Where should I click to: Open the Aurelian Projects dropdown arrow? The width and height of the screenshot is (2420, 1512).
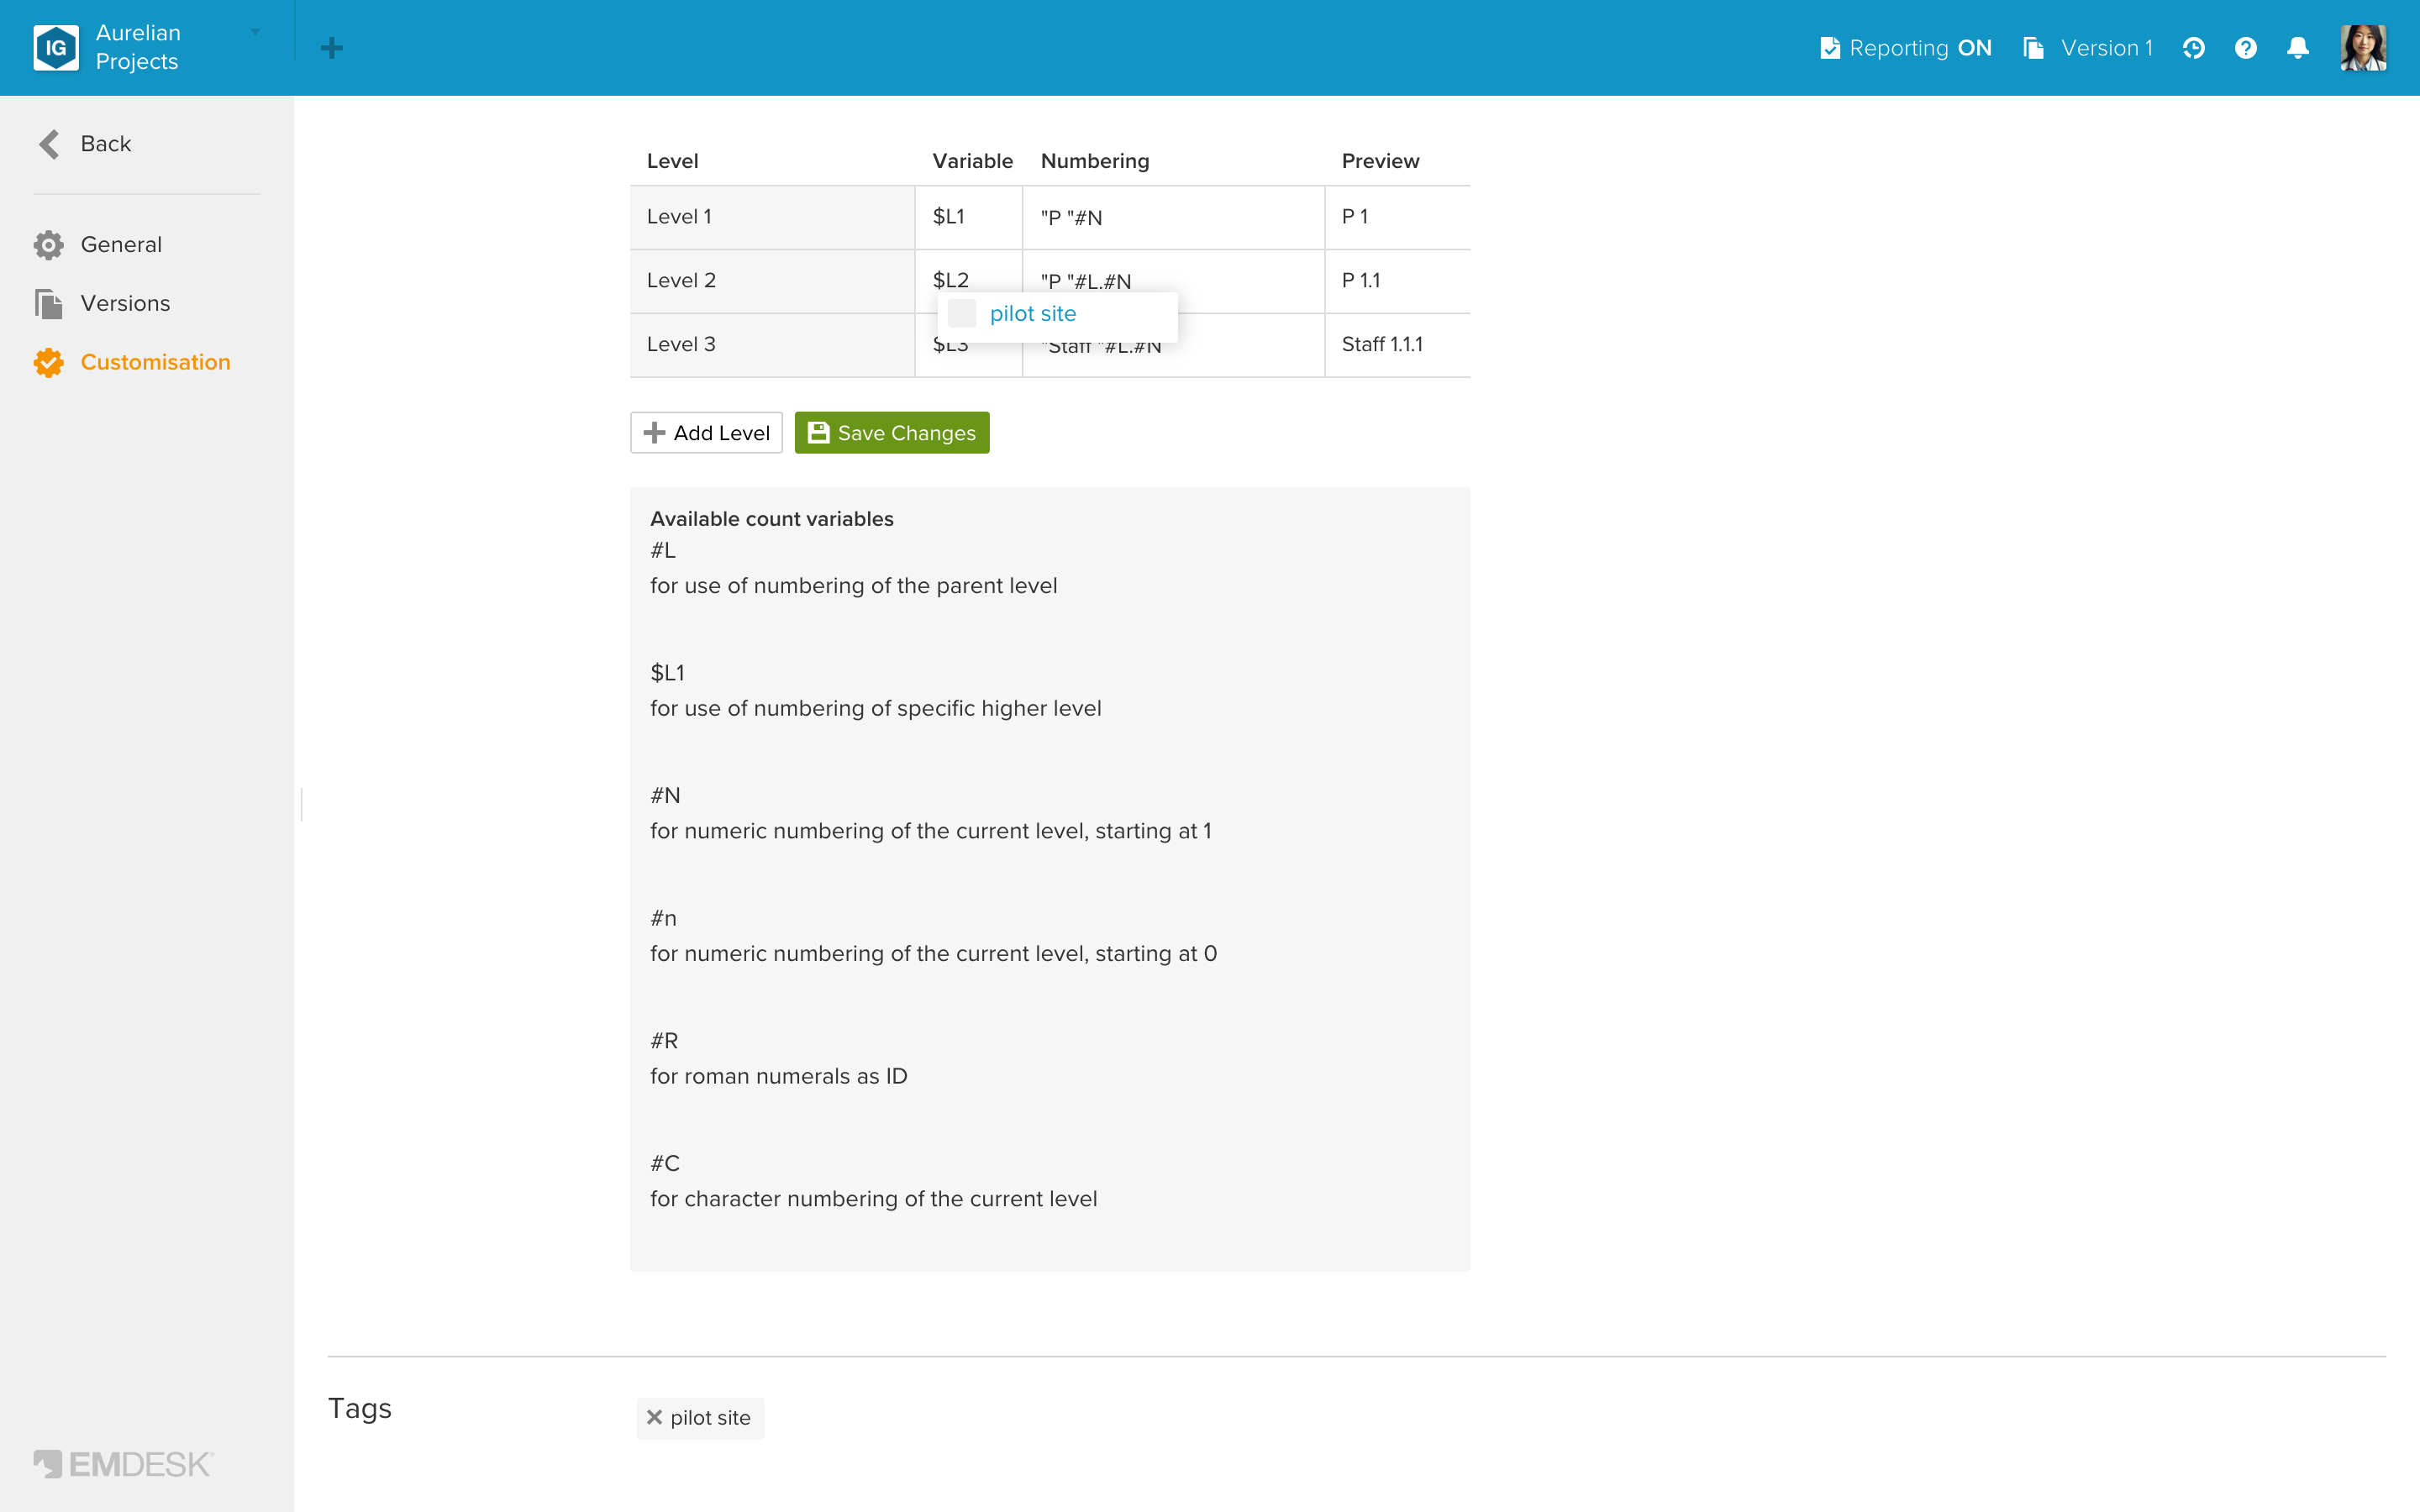[255, 32]
